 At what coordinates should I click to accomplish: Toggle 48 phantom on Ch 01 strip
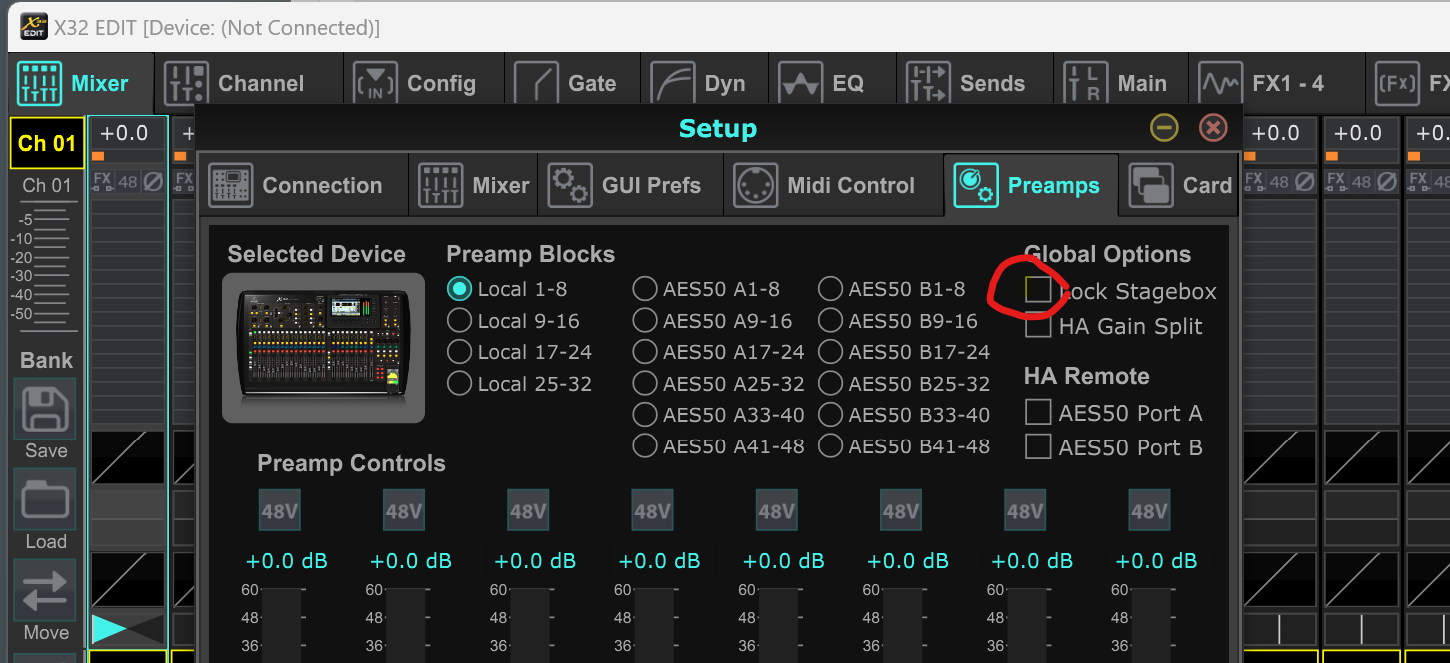click(128, 181)
